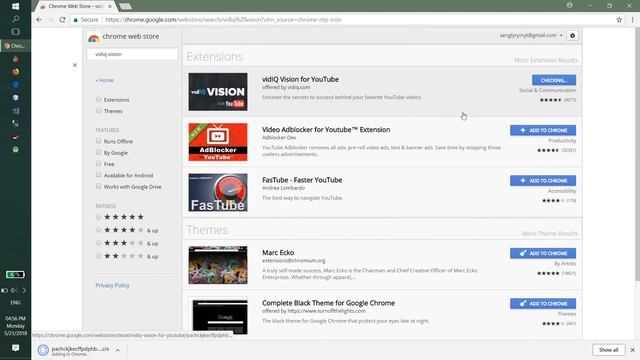Open a new browser tab
The width and height of the screenshot is (640, 360).
125,6
